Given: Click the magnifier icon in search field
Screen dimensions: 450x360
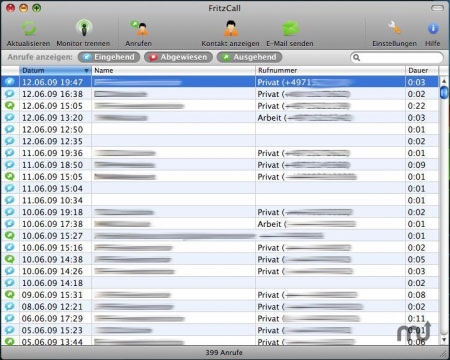Looking at the screenshot, I should 356,57.
